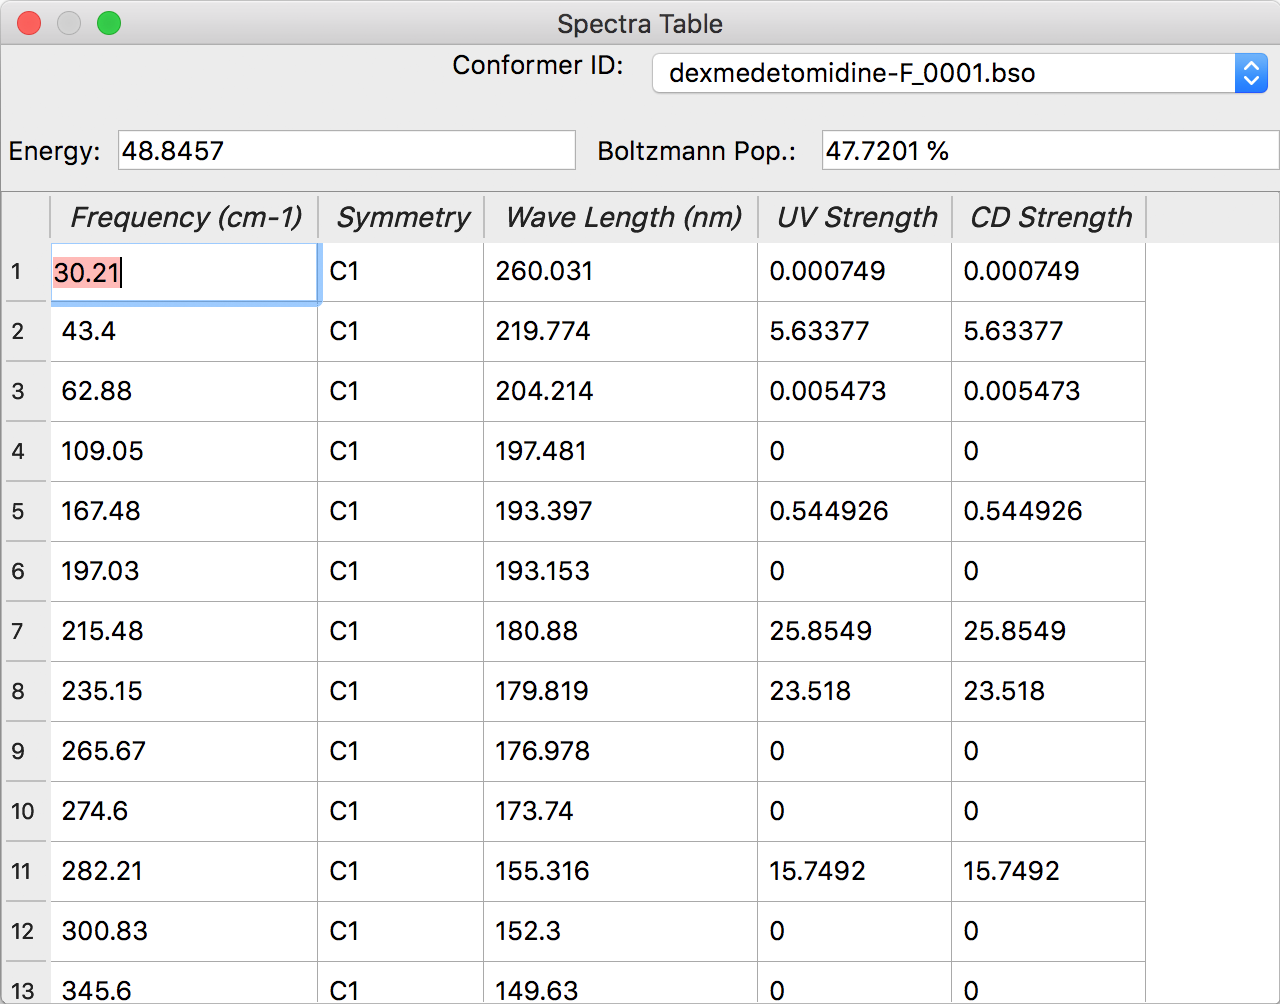Image resolution: width=1280 pixels, height=1004 pixels.
Task: Click the Boltzmann Pop. percentage field
Action: (1048, 150)
